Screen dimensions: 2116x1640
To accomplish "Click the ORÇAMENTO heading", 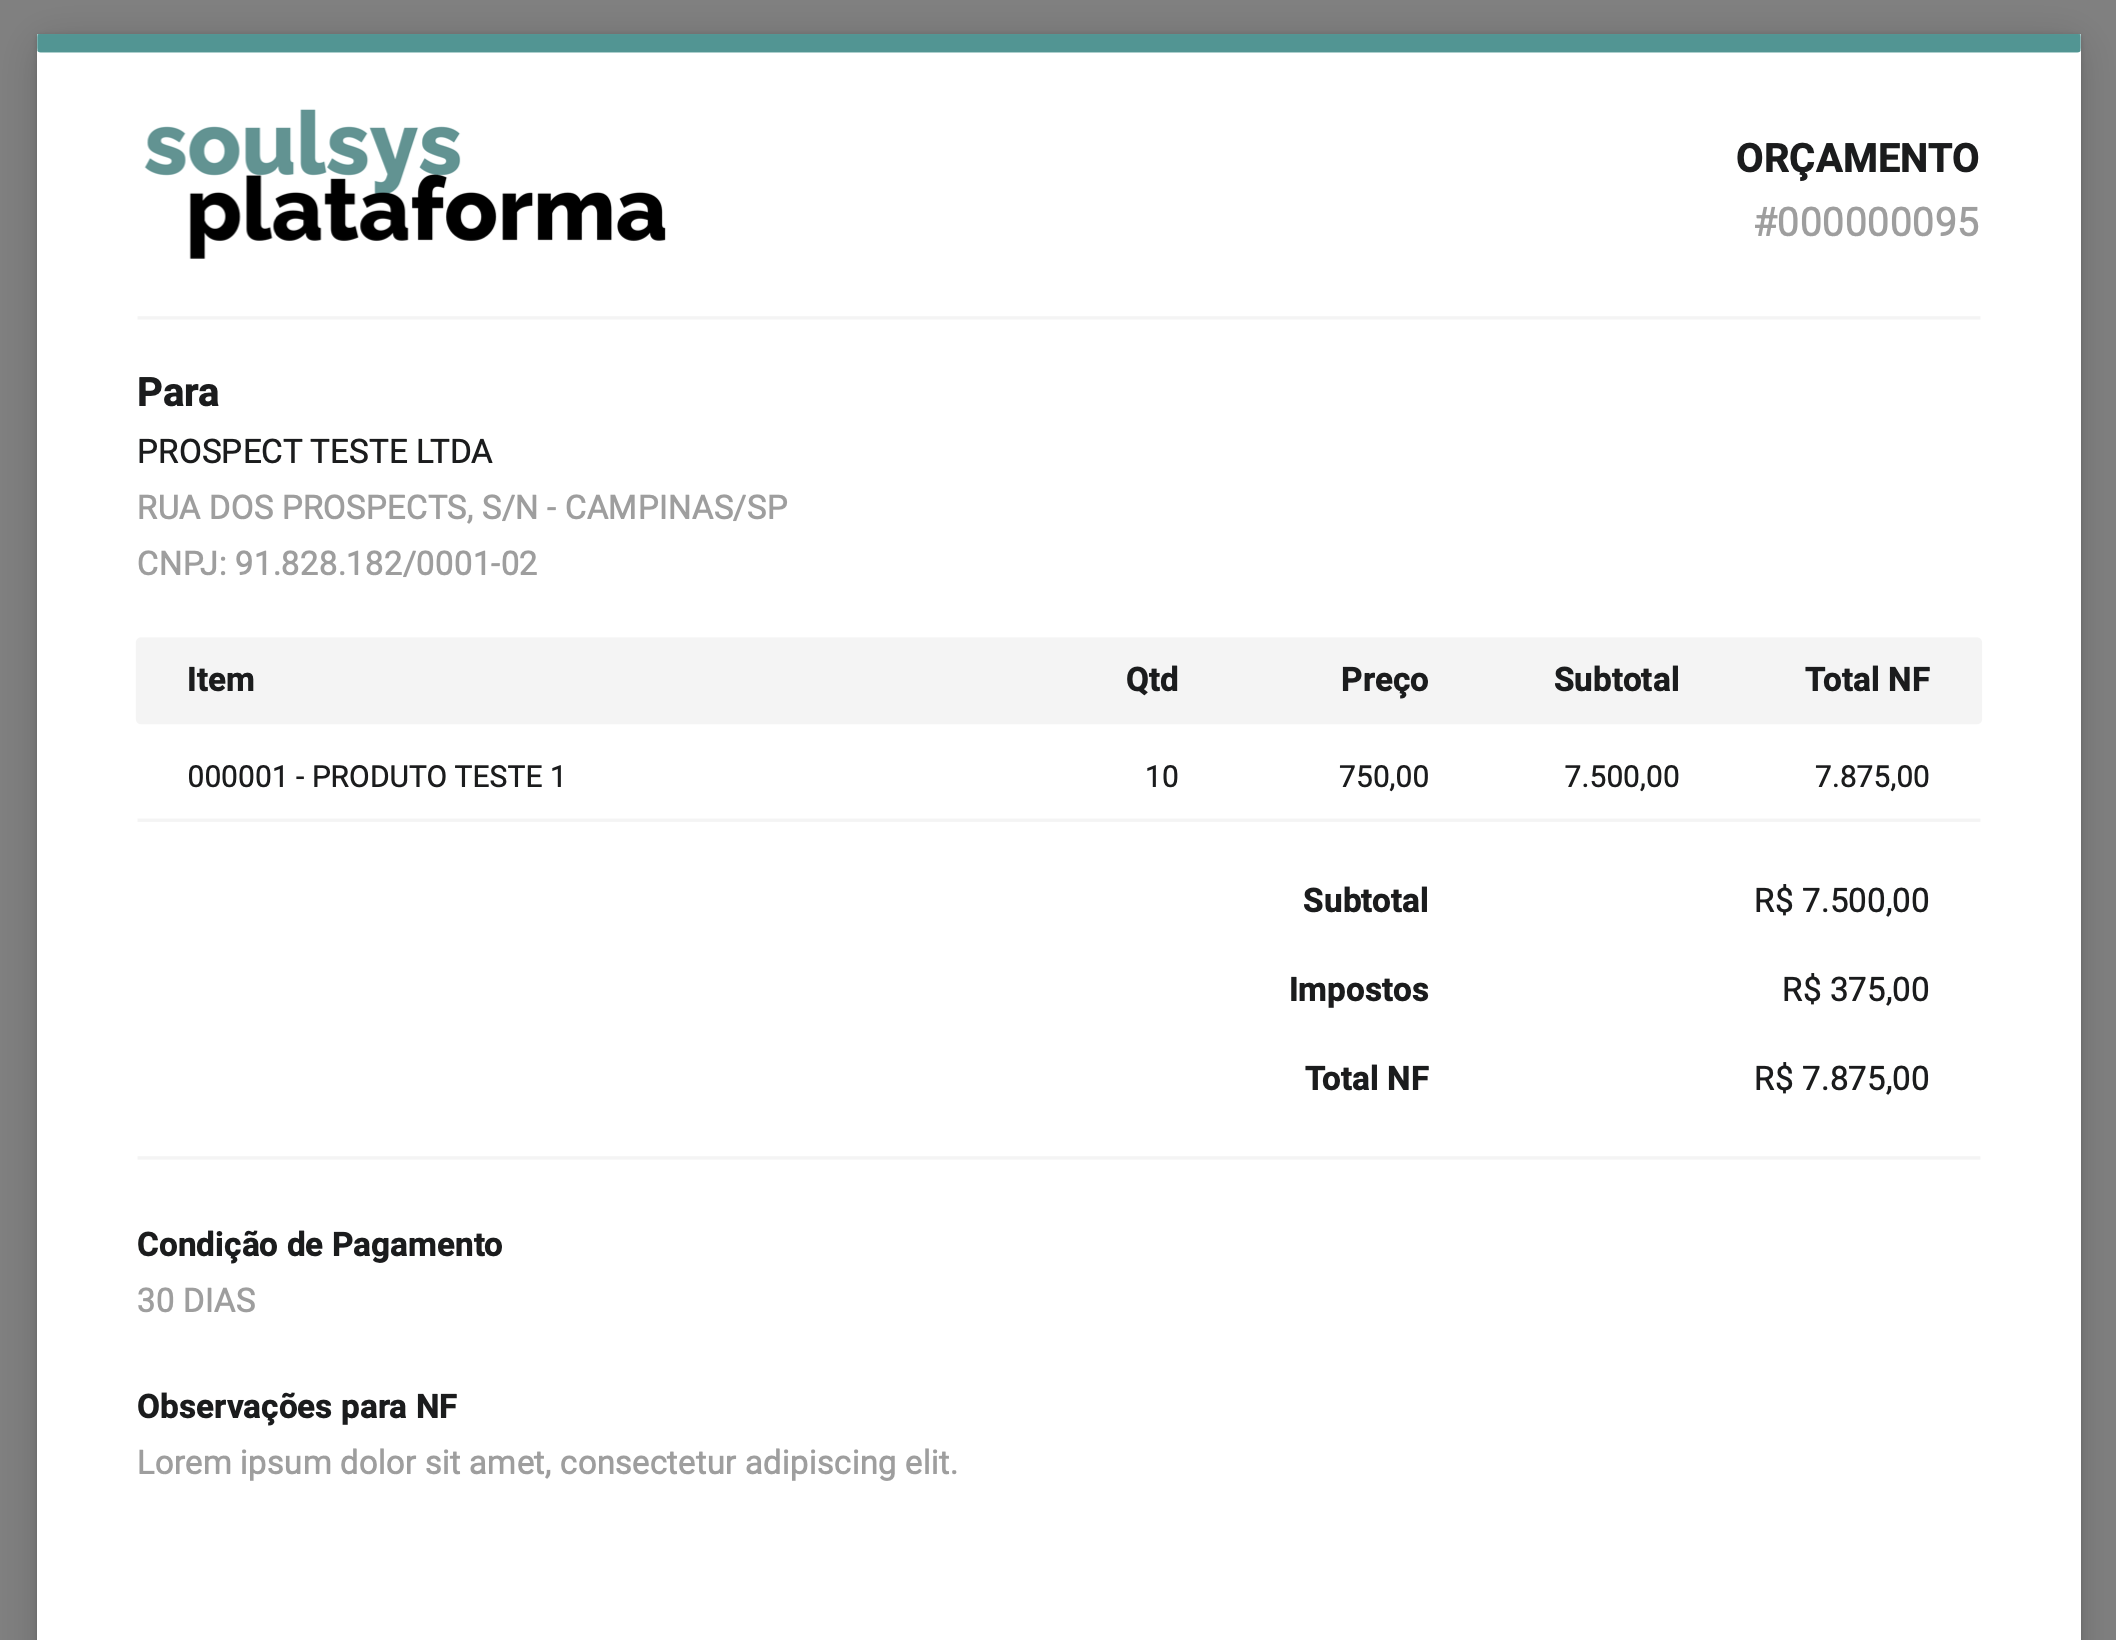I will click(x=1856, y=159).
